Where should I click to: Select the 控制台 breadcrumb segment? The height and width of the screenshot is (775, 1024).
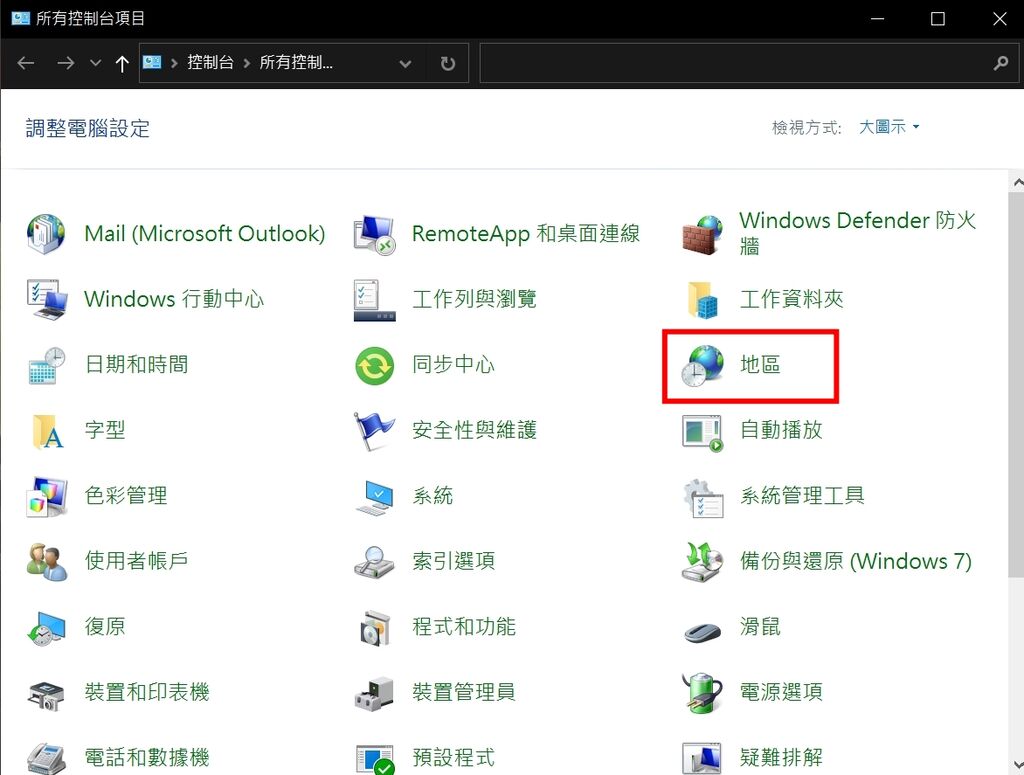pyautogui.click(x=210, y=63)
